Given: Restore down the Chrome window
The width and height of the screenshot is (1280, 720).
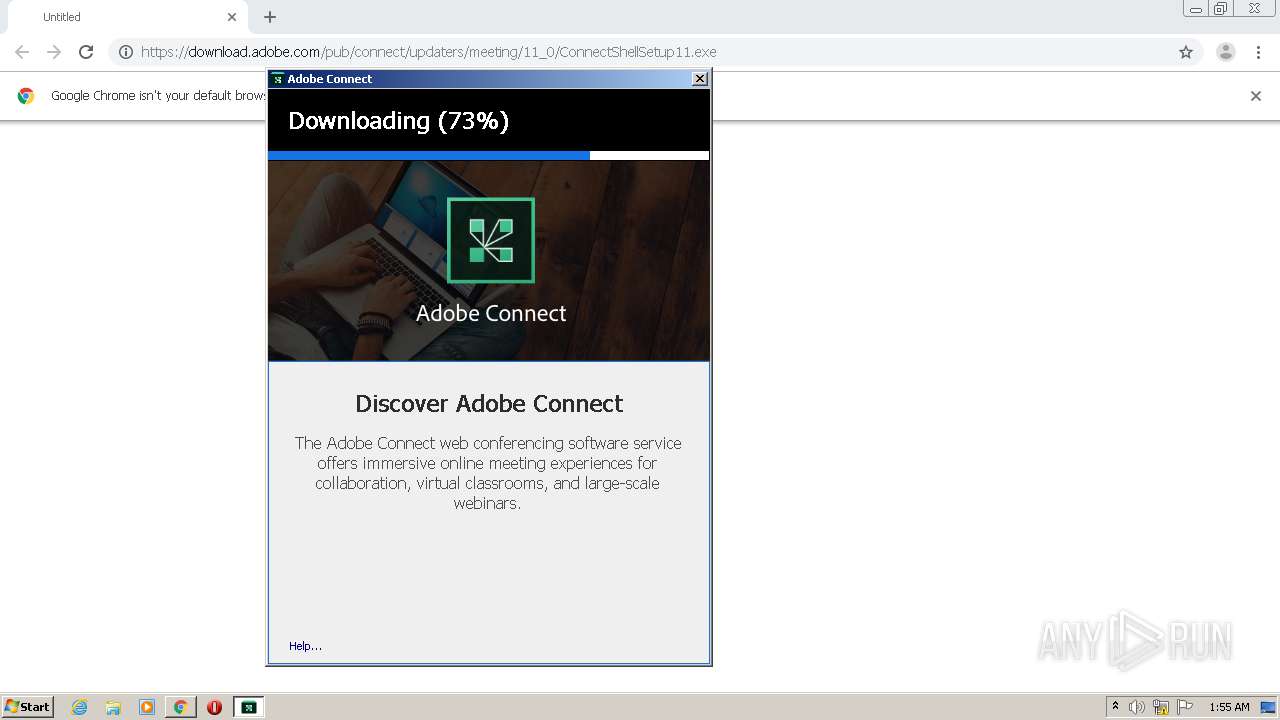Looking at the screenshot, I should point(1220,9).
